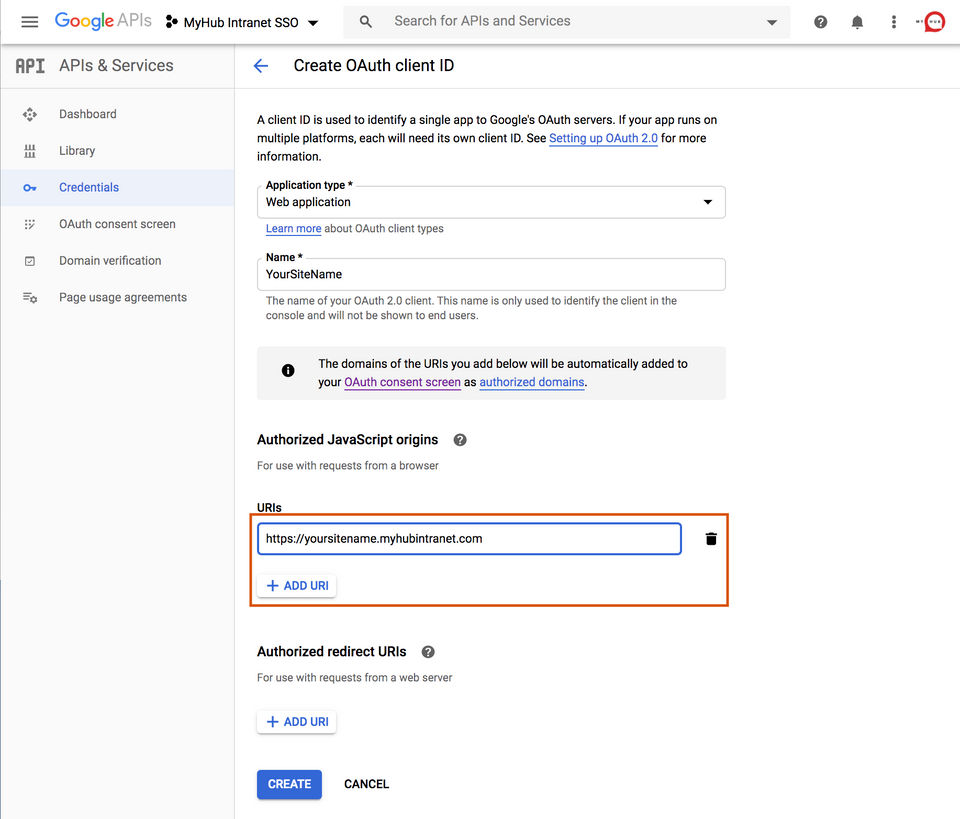960x819 pixels.
Task: Click the help question mark icon in header
Action: (x=821, y=22)
